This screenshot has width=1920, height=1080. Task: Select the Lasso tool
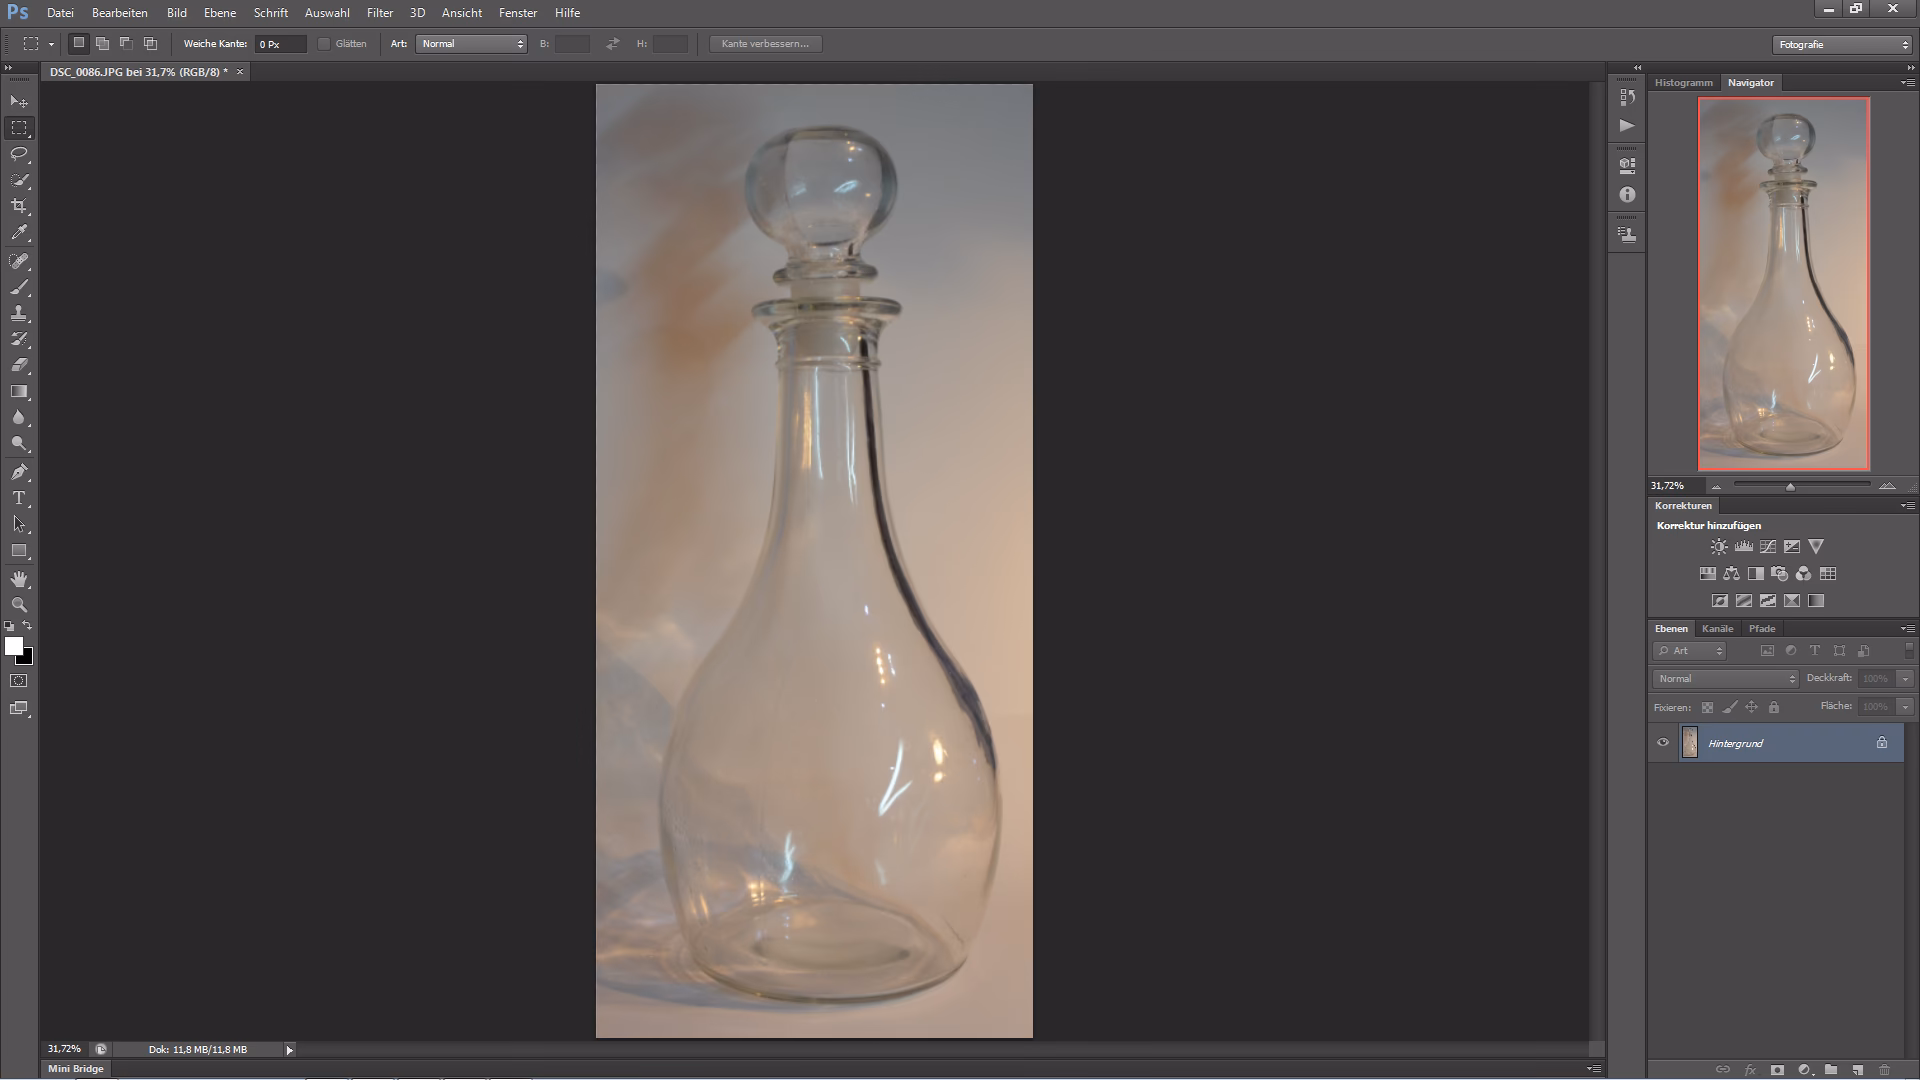(x=19, y=154)
